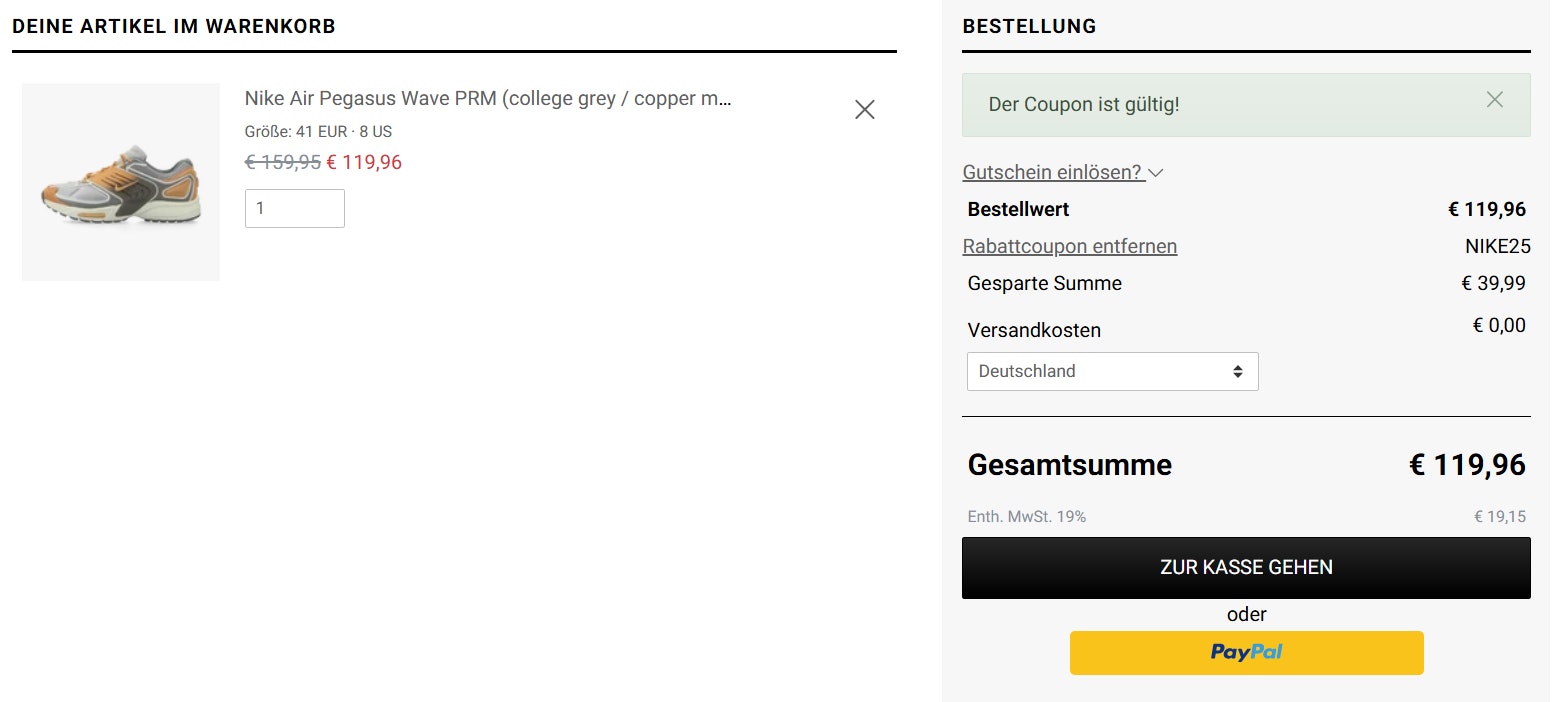This screenshot has width=1552, height=702.
Task: Click the struck-through price € 159,95
Action: (283, 162)
